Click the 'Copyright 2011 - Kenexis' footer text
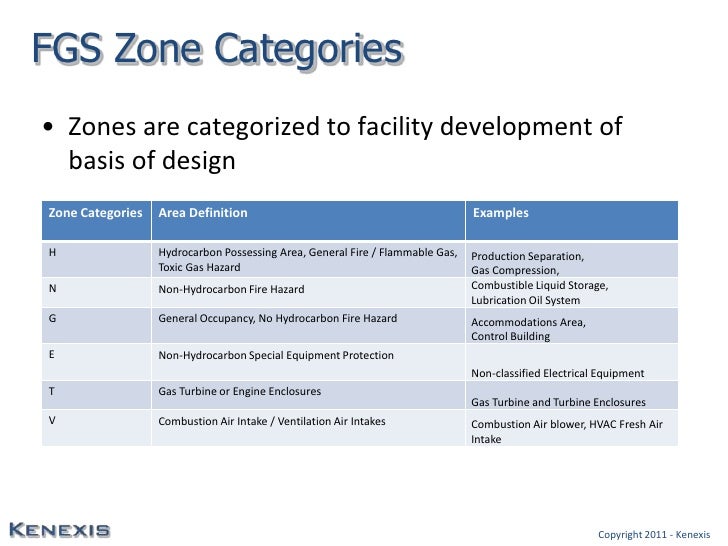This screenshot has width=728, height=546. pyautogui.click(x=654, y=534)
